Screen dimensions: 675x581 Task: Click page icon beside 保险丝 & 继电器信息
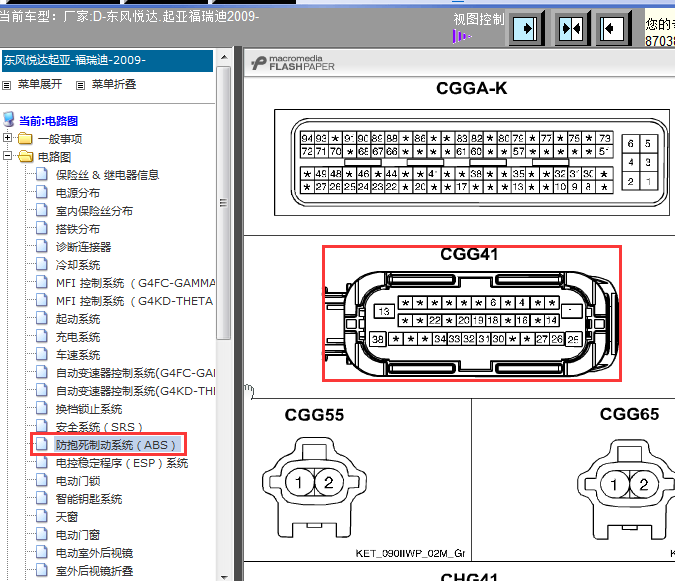coord(42,174)
